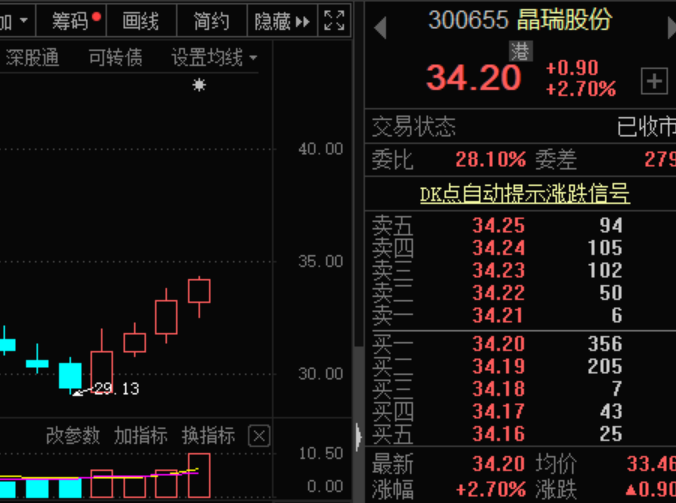The height and width of the screenshot is (503, 676).
Task: Toggle the 隐藏 hide panel button
Action: click(x=282, y=20)
